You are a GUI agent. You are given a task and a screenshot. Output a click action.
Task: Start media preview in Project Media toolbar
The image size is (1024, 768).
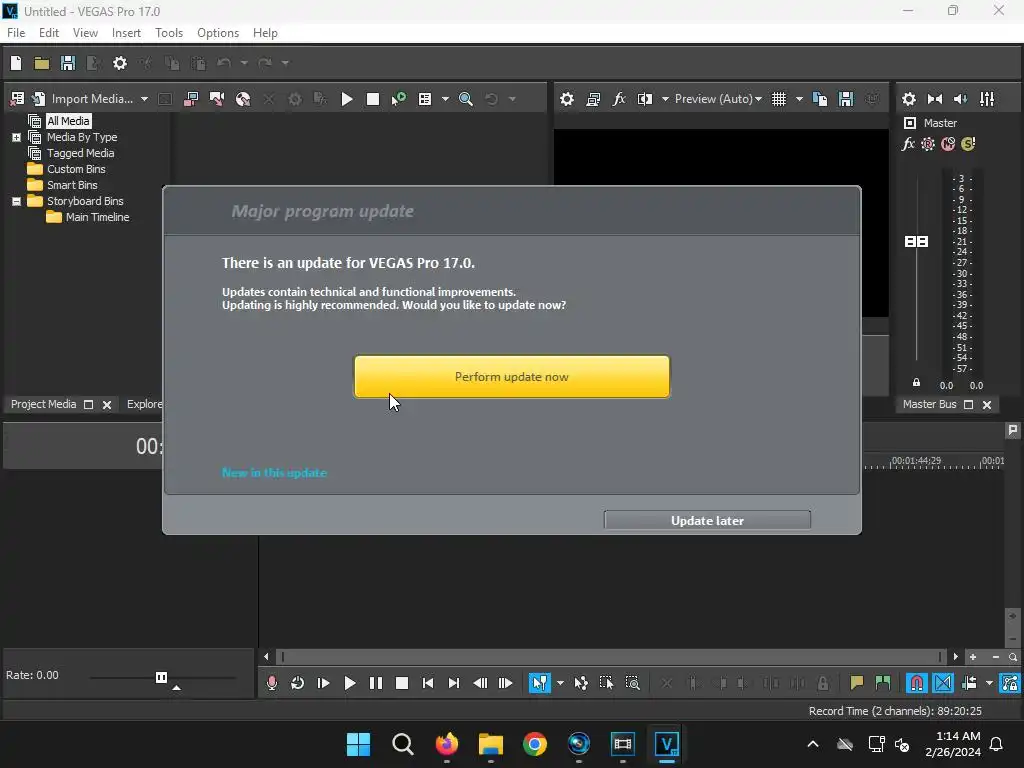[347, 99]
